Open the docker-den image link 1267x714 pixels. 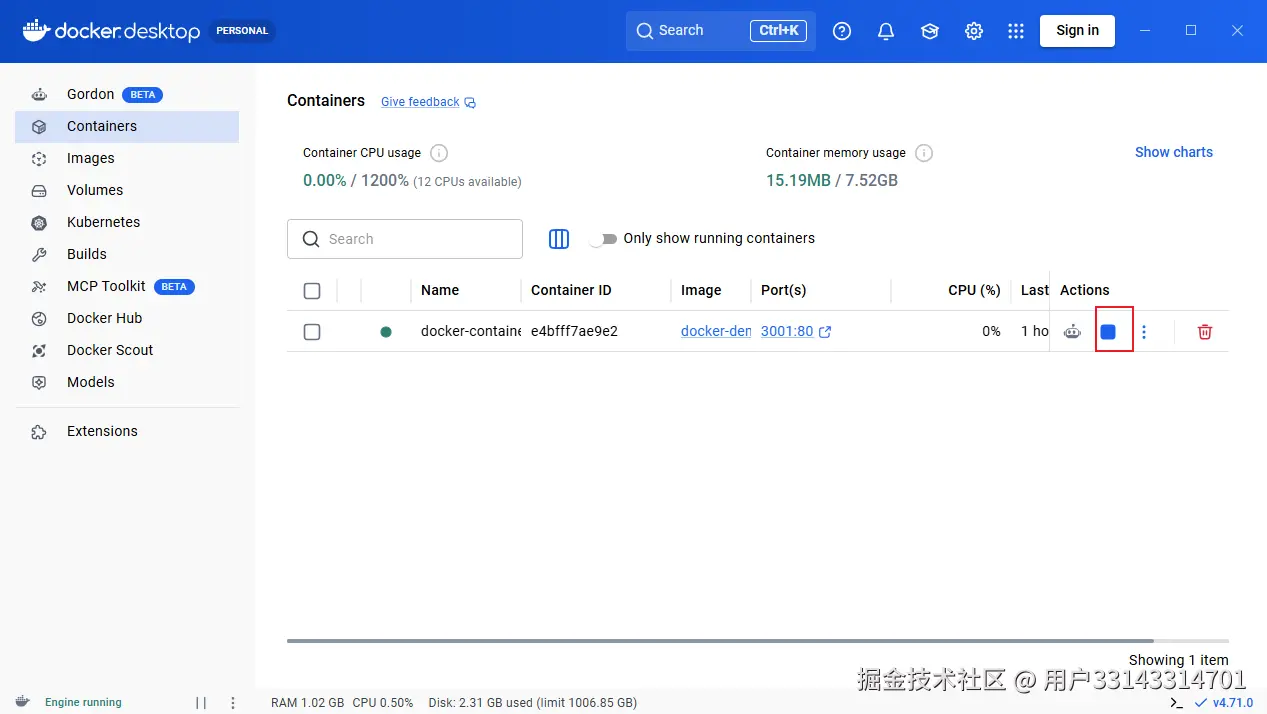tap(716, 331)
